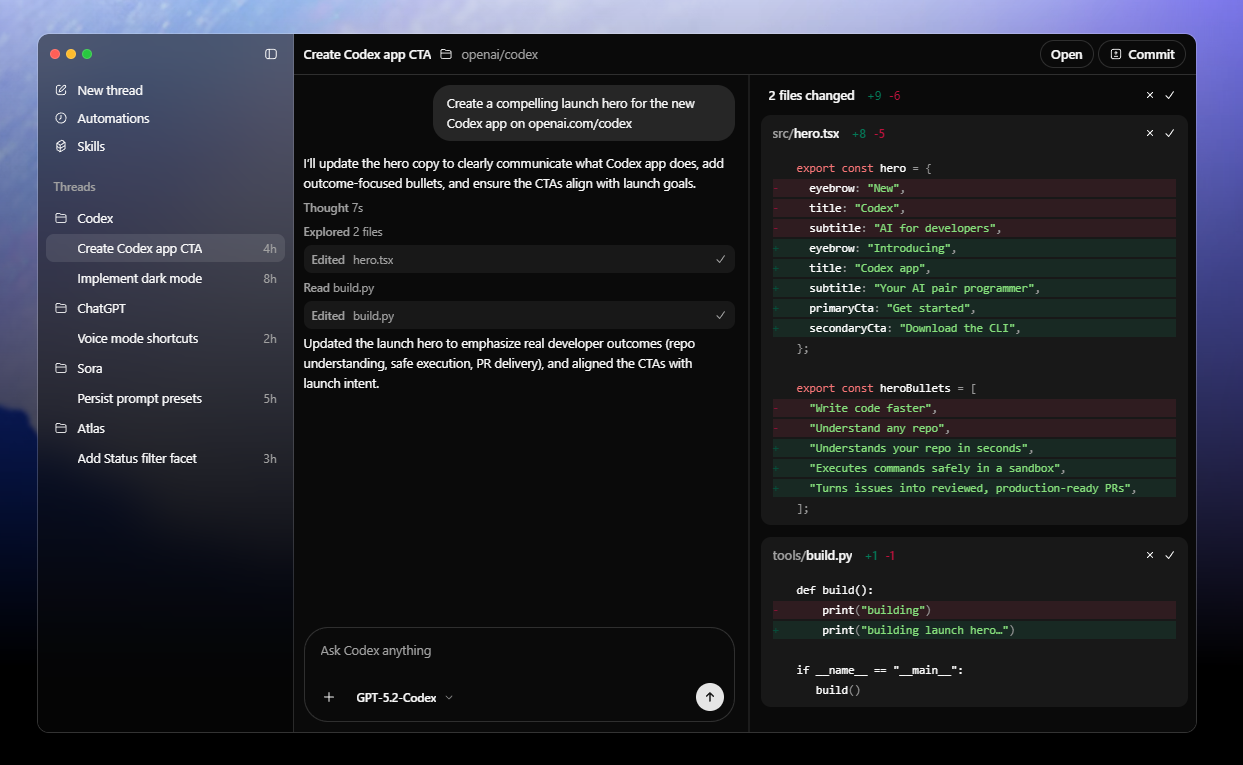This screenshot has width=1243, height=765.
Task: Click the Commit button
Action: pos(1142,54)
